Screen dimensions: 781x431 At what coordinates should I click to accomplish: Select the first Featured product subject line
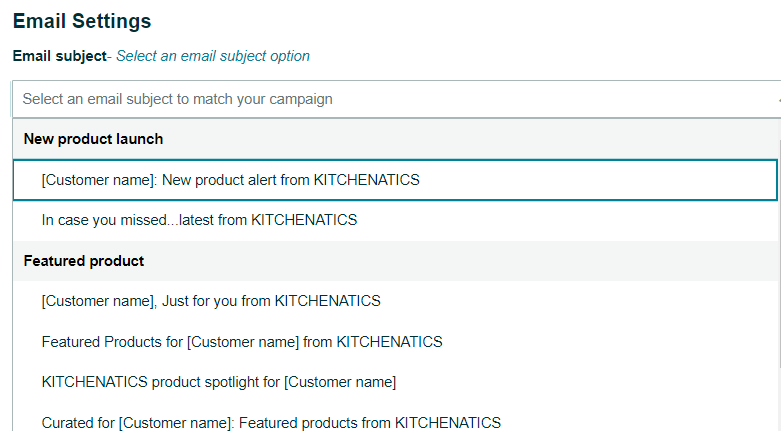(x=211, y=300)
